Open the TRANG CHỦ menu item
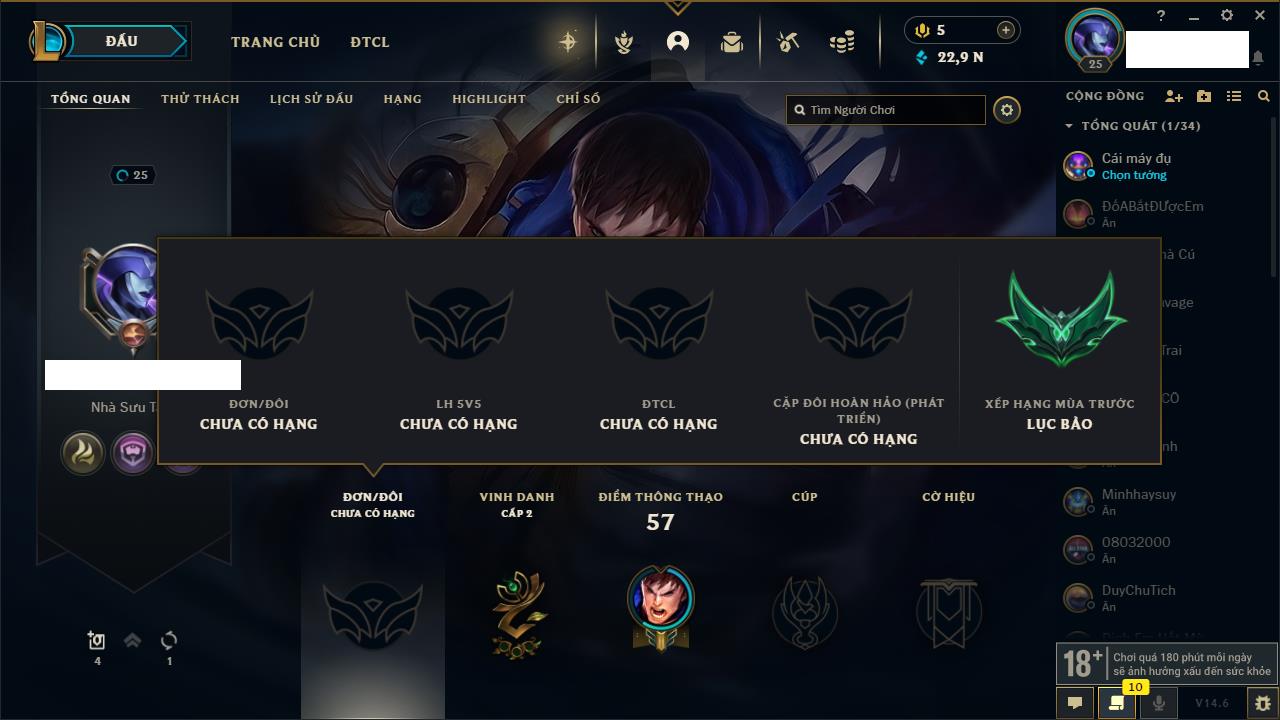This screenshot has width=1280, height=720. 275,42
